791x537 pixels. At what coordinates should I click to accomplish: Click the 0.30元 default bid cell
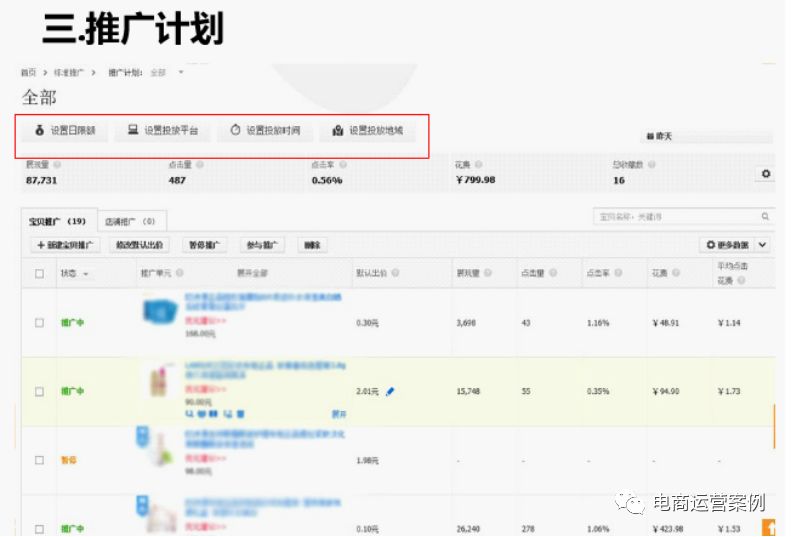tap(367, 323)
